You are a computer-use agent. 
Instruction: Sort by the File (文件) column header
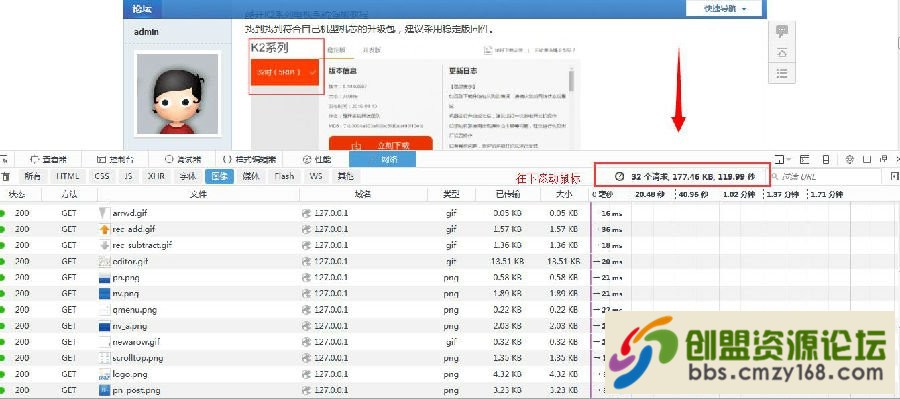tap(198, 195)
